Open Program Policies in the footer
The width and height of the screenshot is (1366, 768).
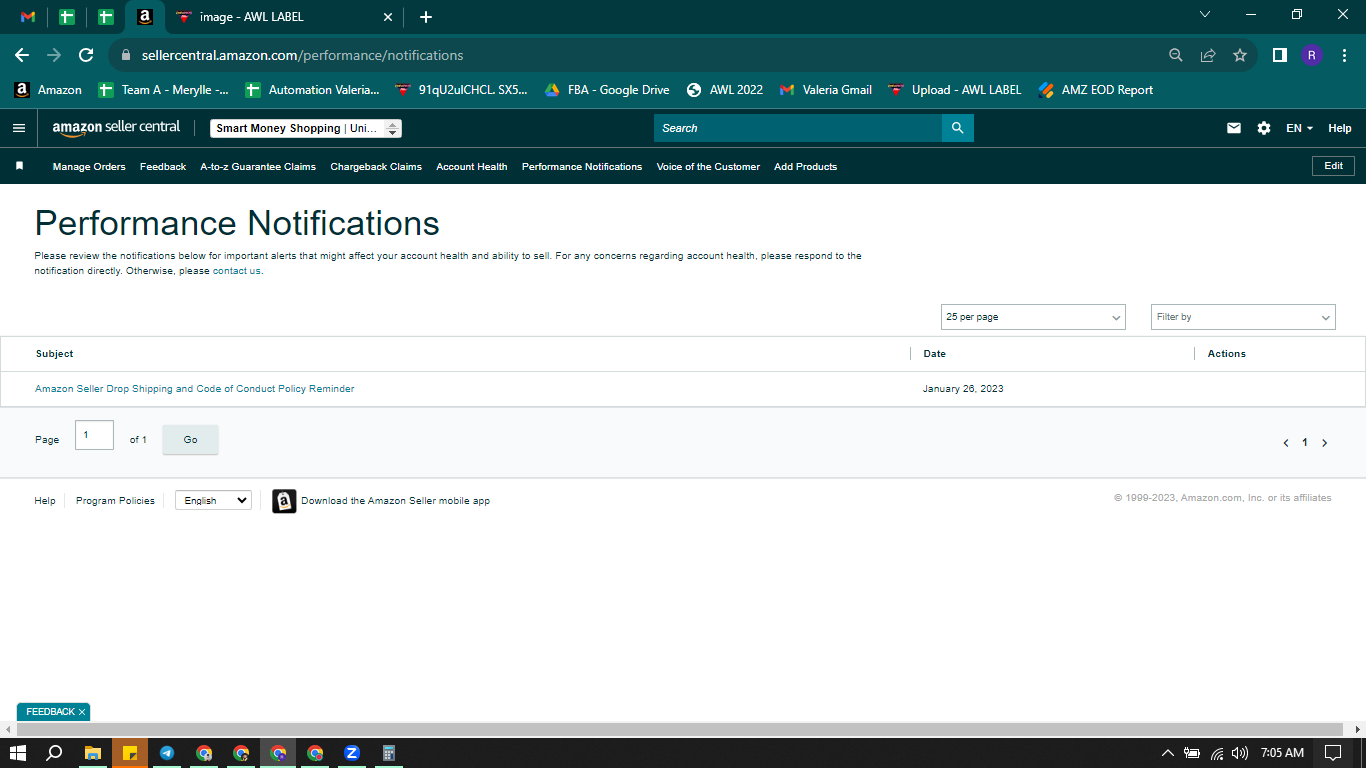[x=115, y=501]
